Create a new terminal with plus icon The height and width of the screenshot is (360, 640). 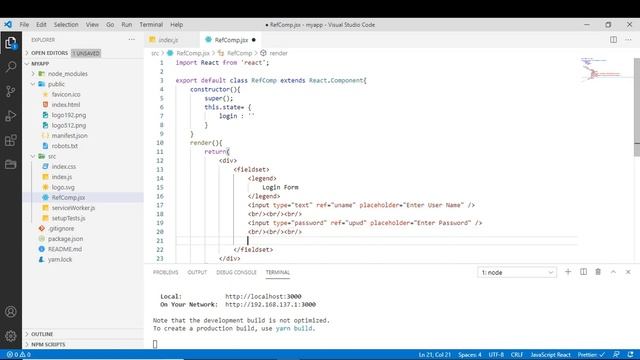[x=568, y=272]
